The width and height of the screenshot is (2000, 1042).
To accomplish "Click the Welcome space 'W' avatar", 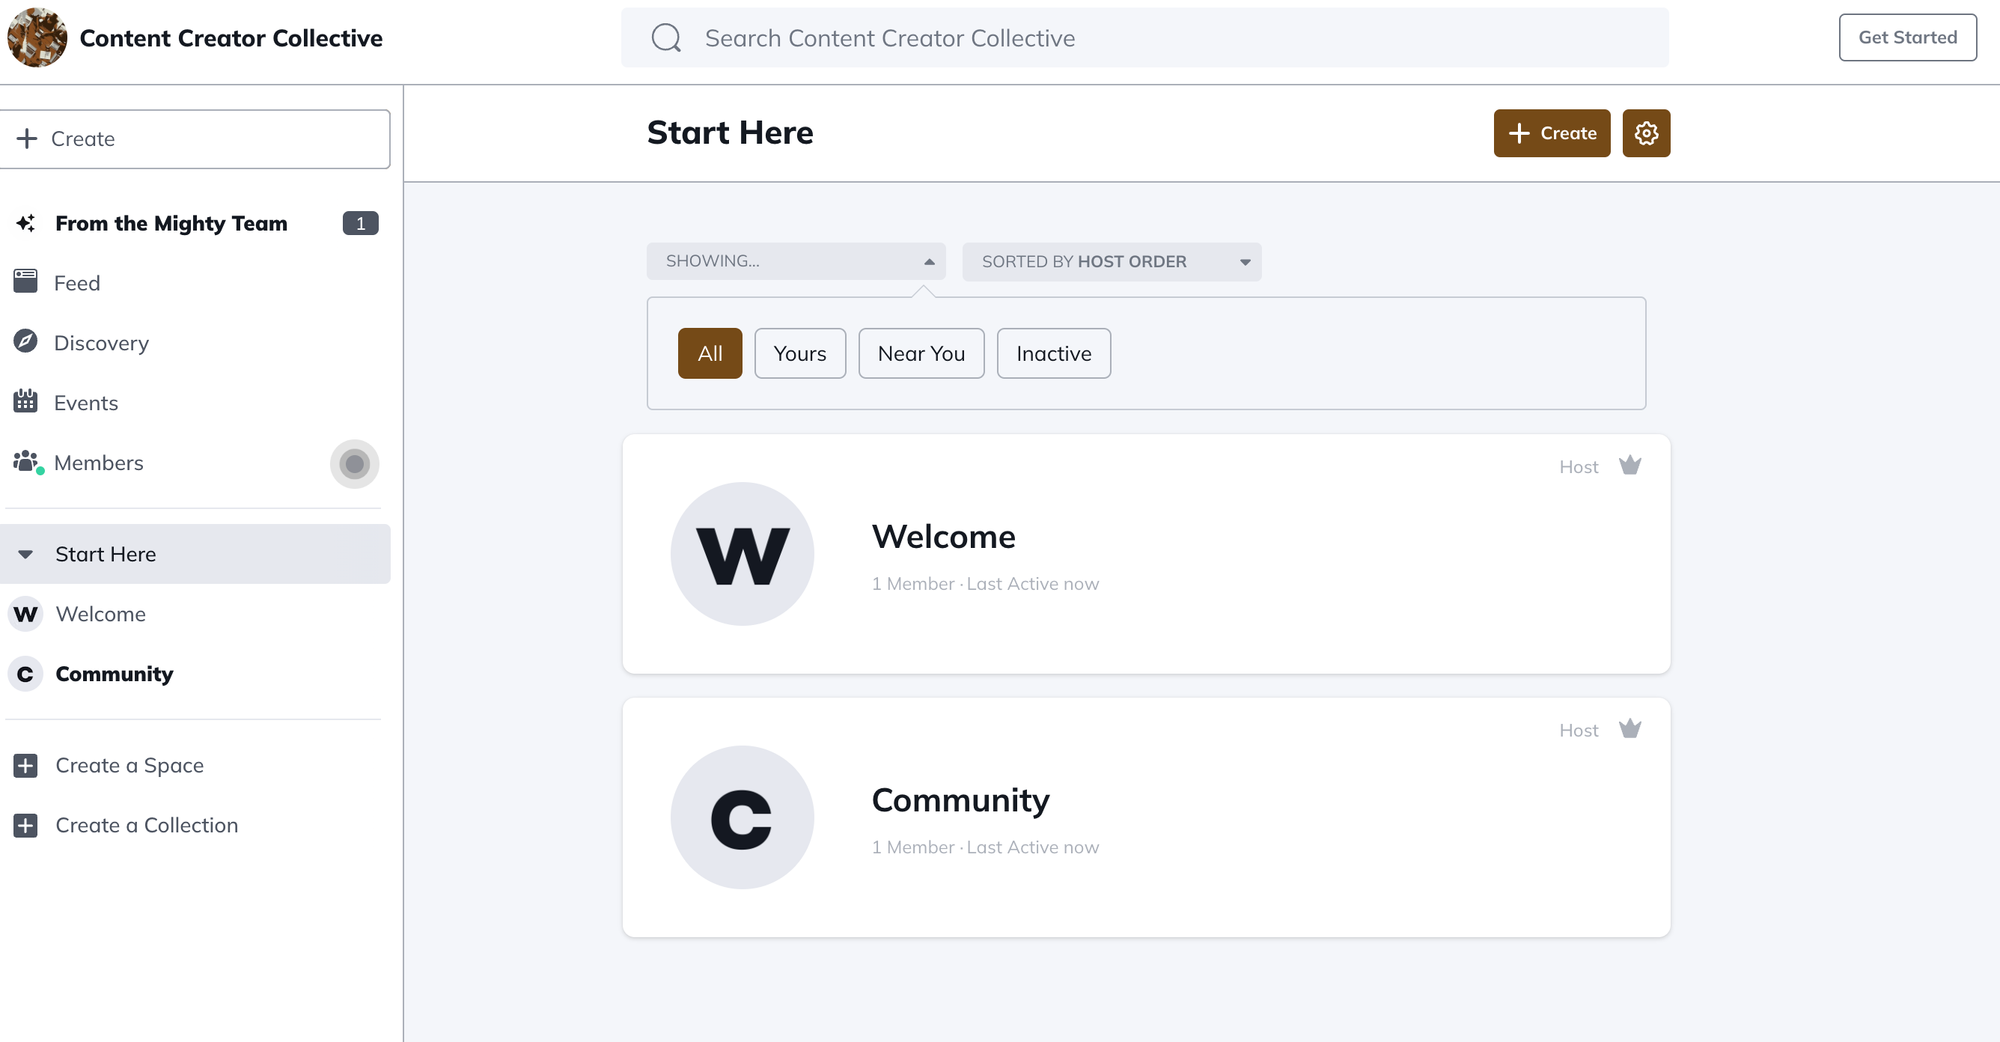I will [742, 553].
